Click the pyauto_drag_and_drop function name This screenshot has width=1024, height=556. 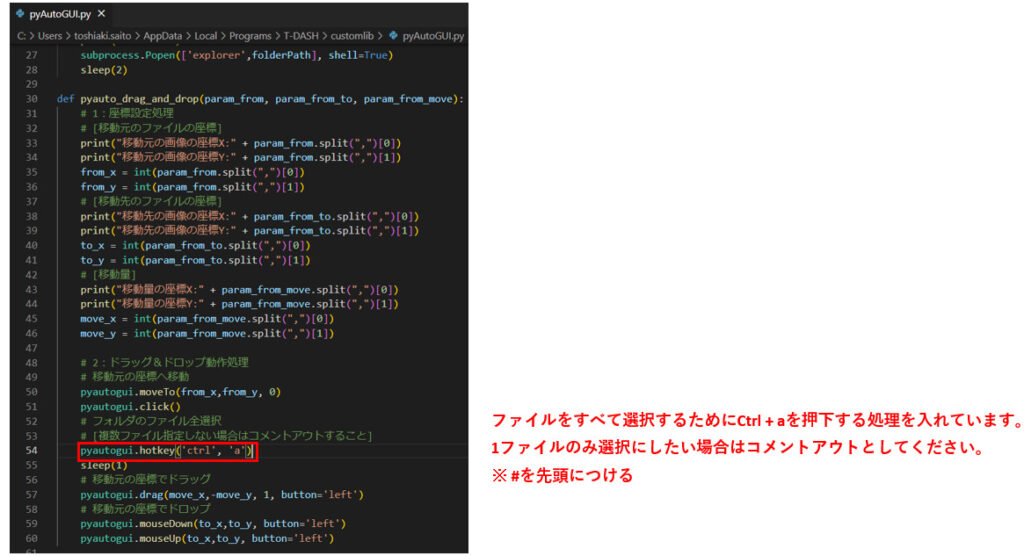click(x=139, y=100)
